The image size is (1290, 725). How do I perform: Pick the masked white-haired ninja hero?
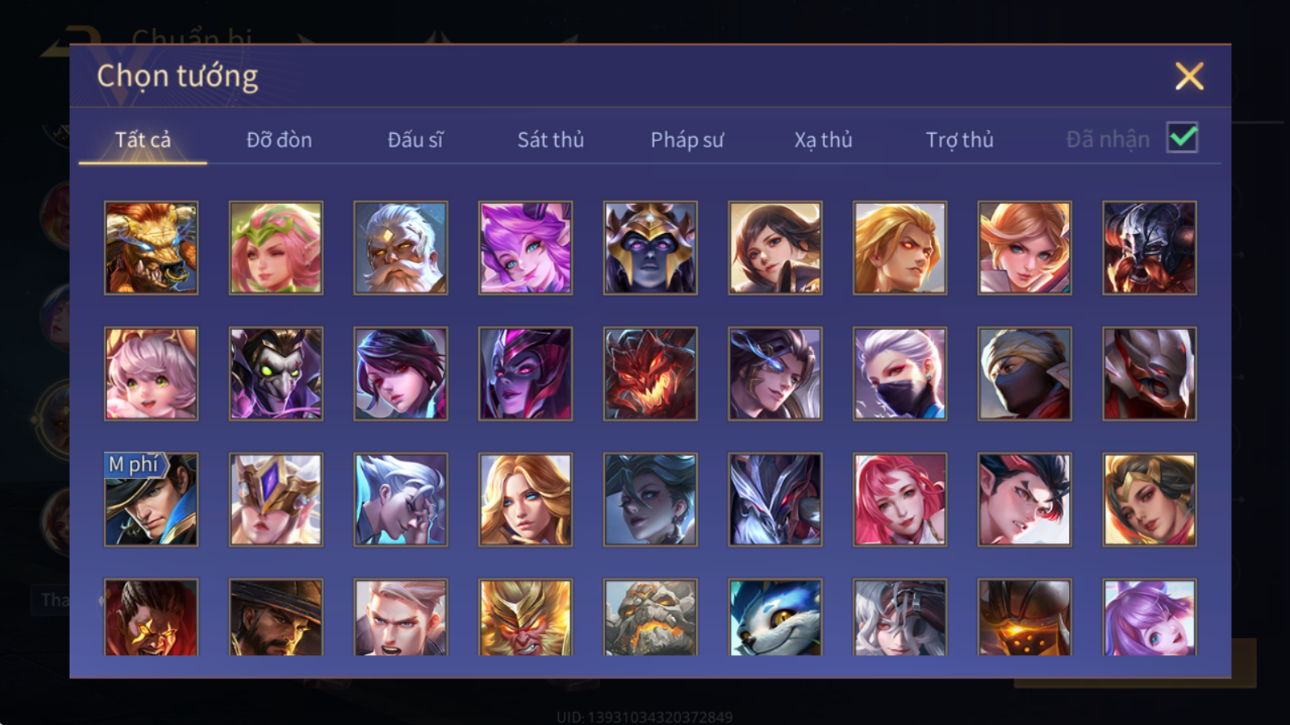[899, 373]
